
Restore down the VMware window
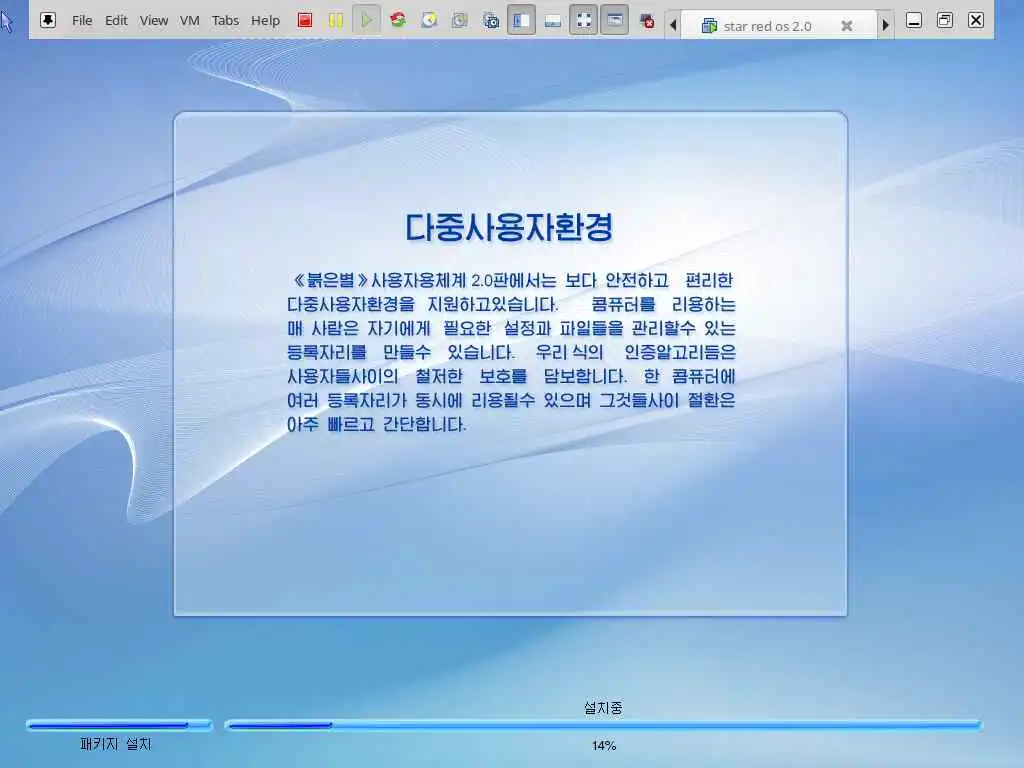click(944, 20)
